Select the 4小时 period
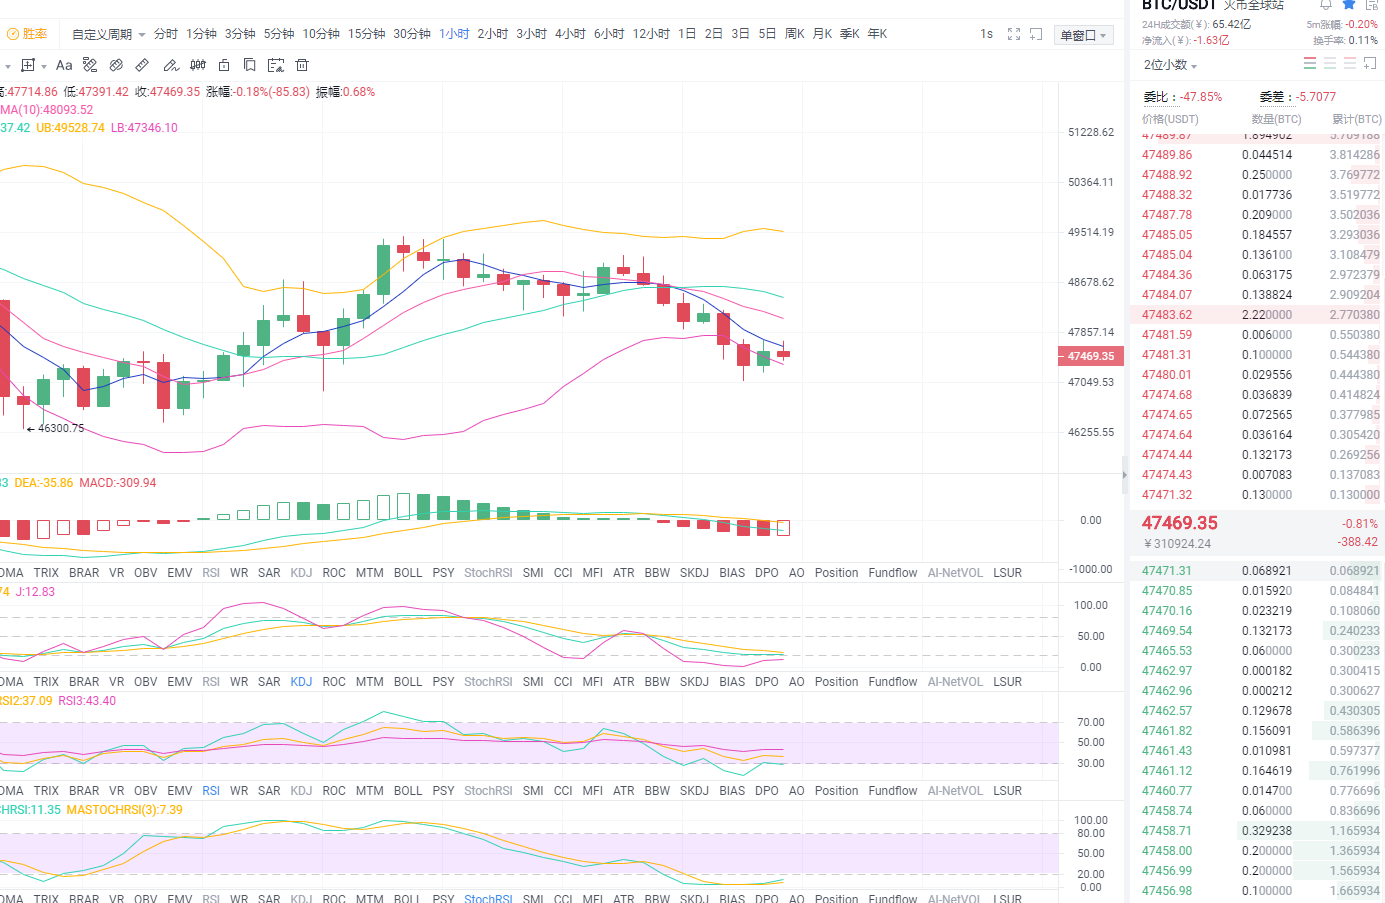This screenshot has height=903, width=1385. (x=570, y=34)
